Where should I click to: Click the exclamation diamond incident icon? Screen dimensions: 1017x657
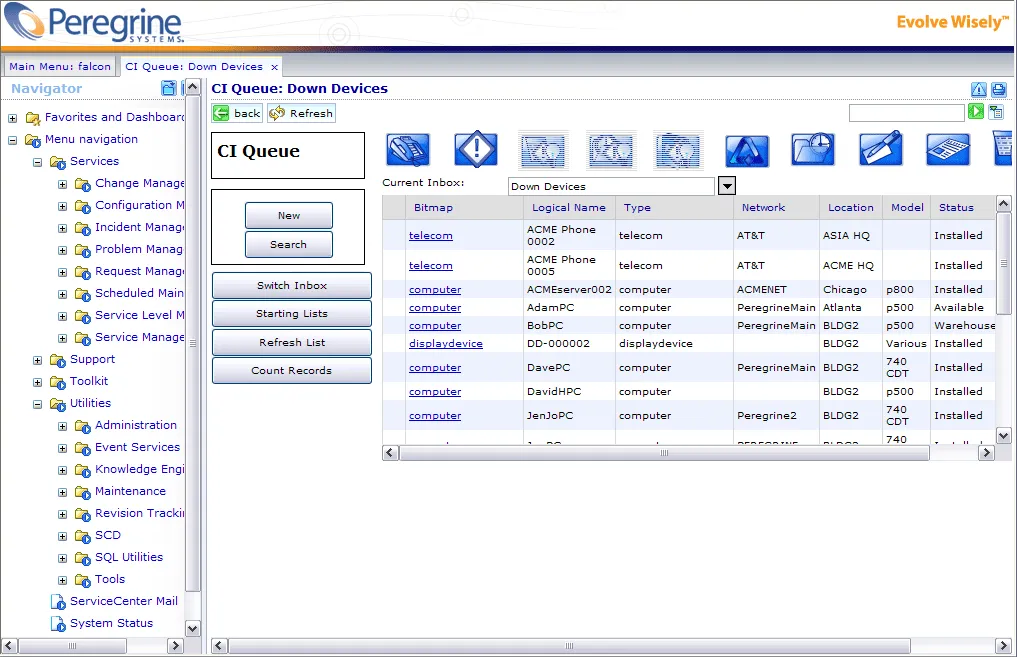click(476, 150)
